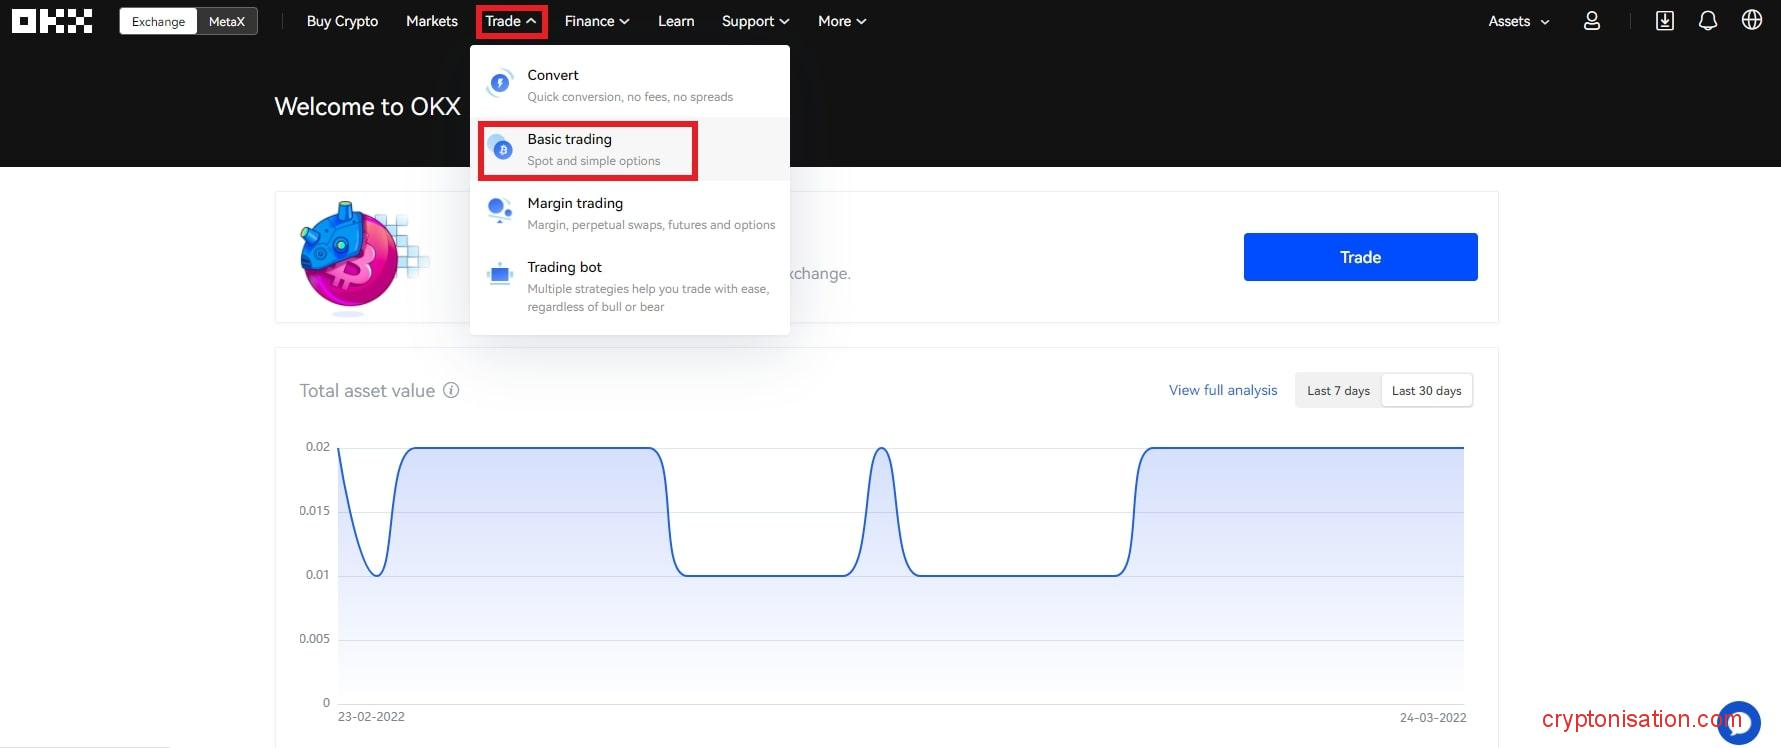1781x748 pixels.
Task: Open the Assets dropdown
Action: pos(1518,21)
